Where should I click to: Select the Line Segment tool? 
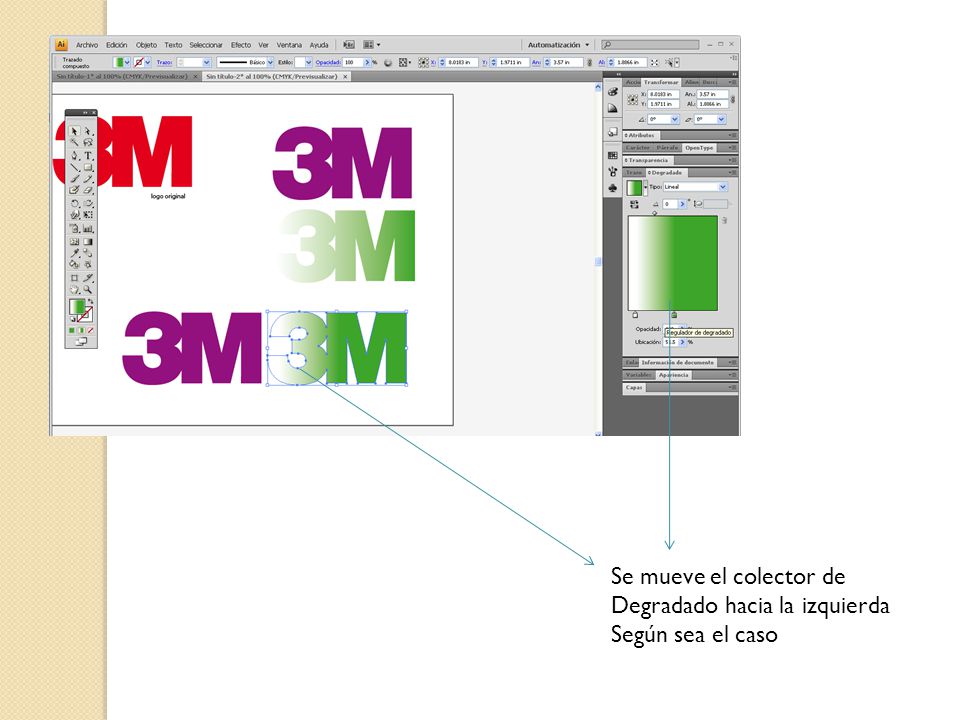pos(74,167)
